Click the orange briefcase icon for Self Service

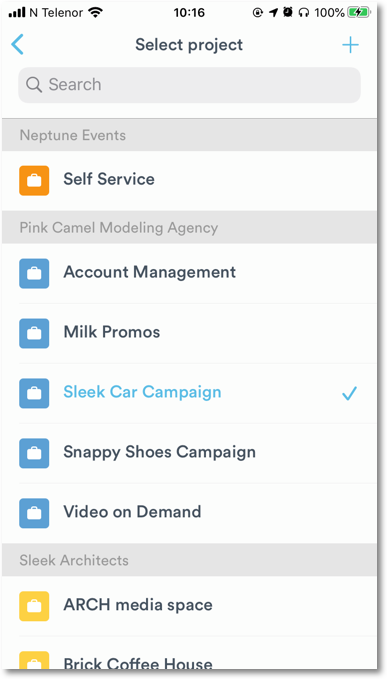pyautogui.click(x=34, y=180)
